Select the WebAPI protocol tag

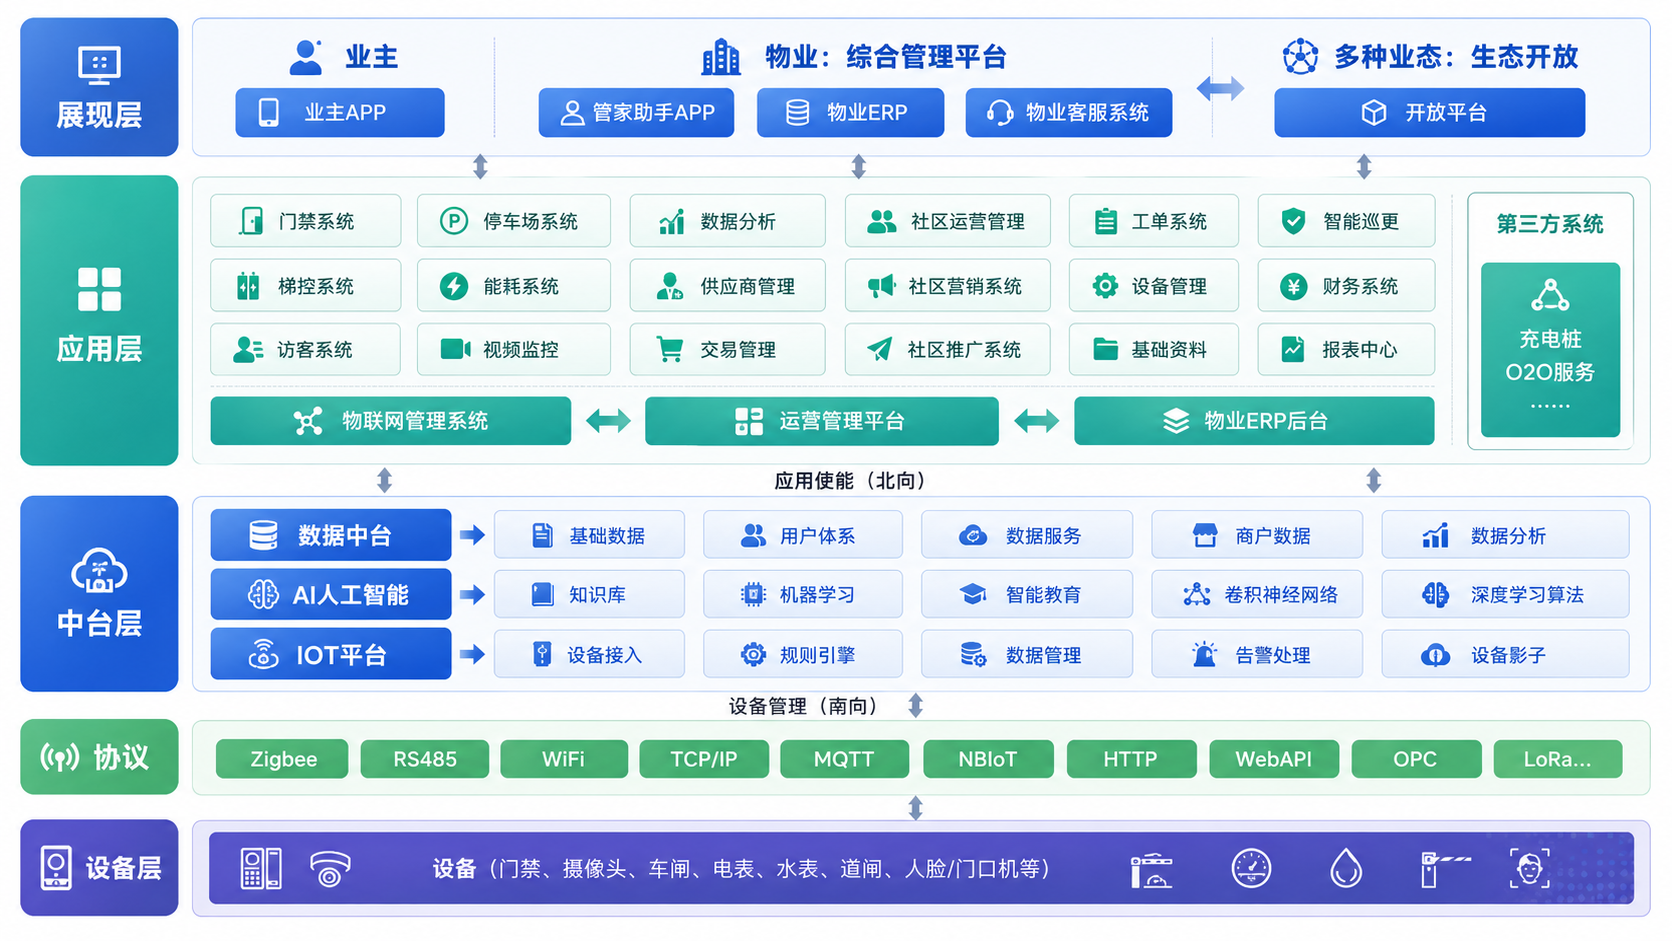1273,759
